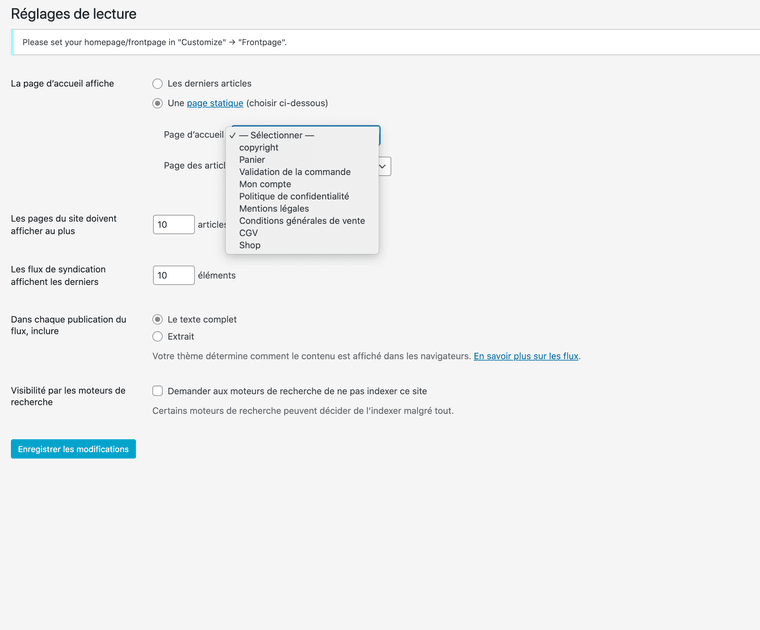Pick 'copyright' from the page list

[x=259, y=148]
